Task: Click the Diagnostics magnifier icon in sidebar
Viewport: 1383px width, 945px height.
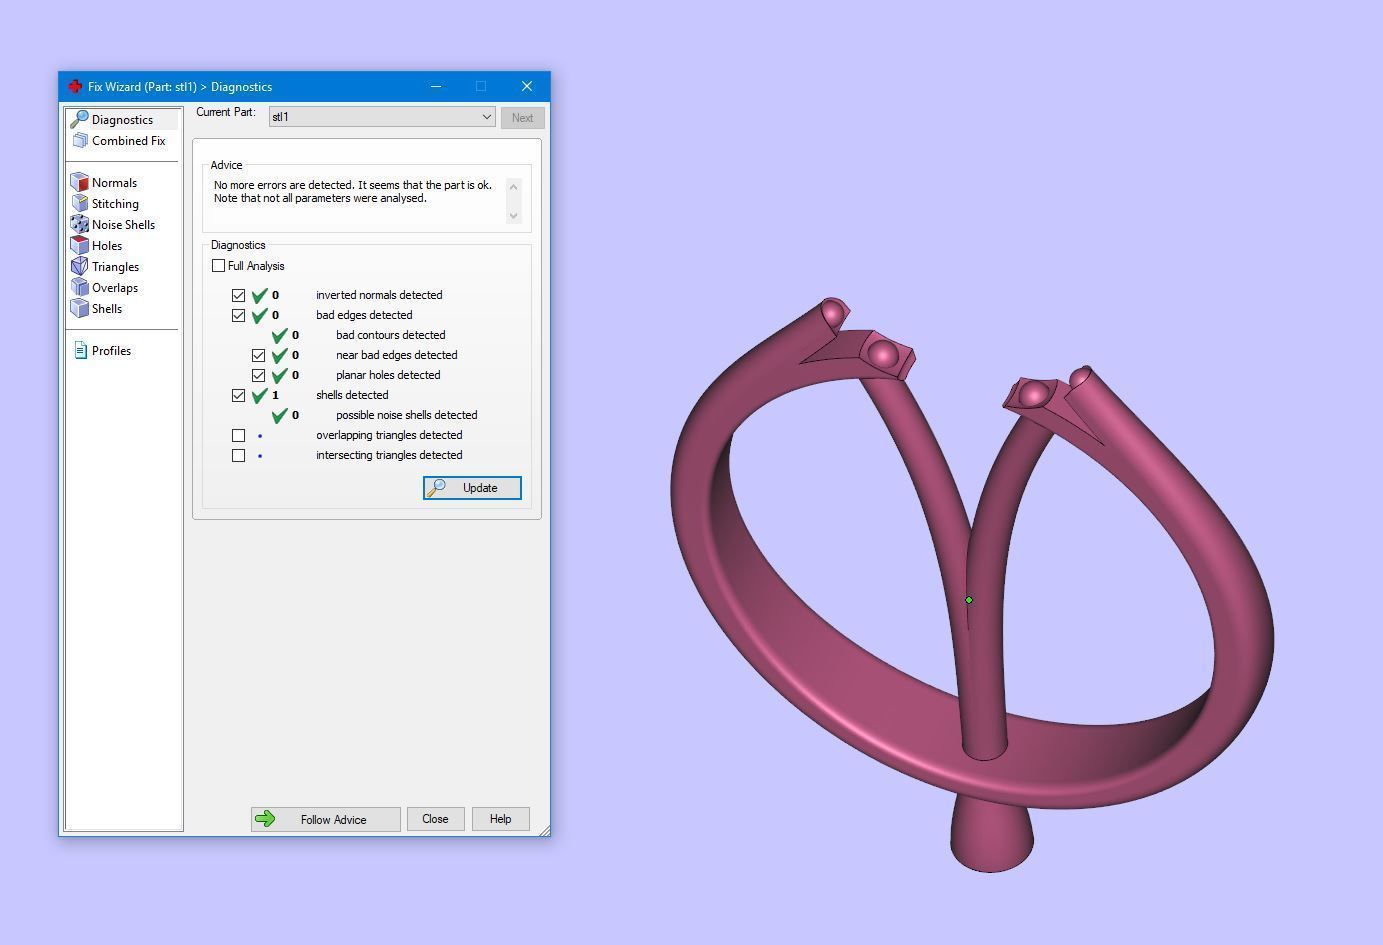Action: pos(79,119)
